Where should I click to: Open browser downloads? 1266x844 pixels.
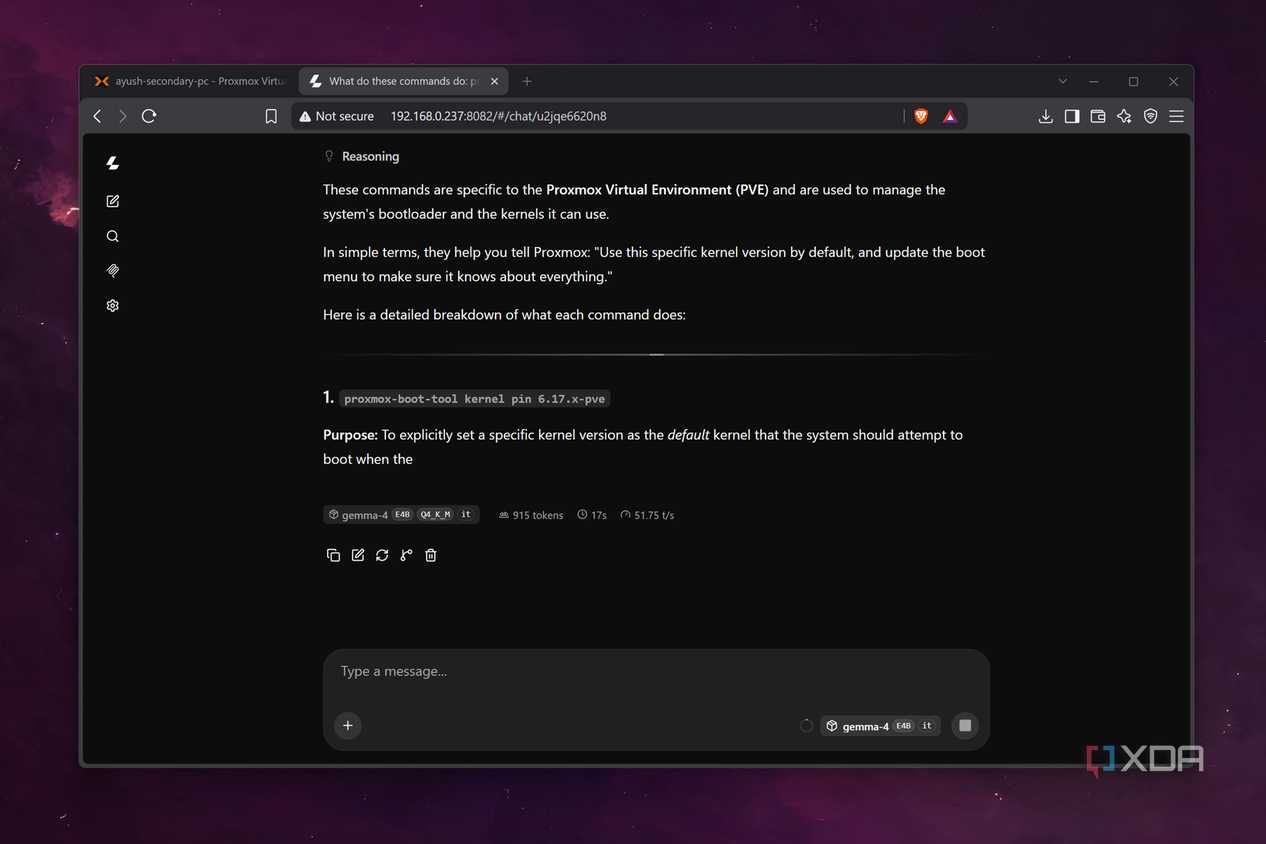click(1045, 116)
